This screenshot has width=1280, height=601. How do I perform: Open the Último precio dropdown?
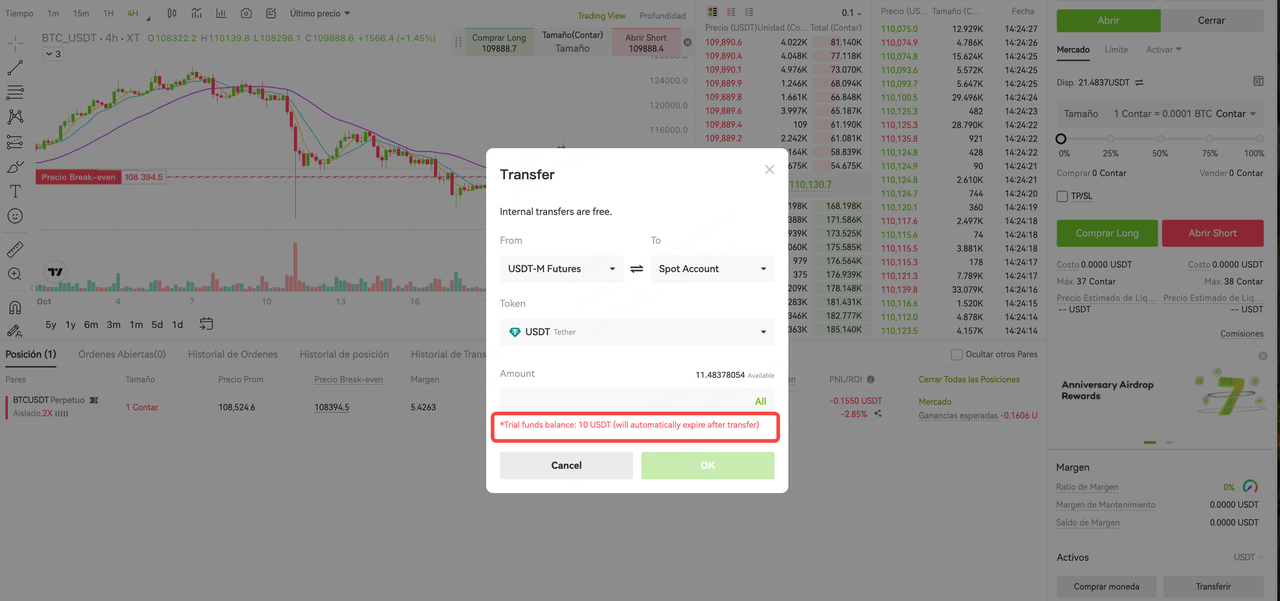(320, 14)
